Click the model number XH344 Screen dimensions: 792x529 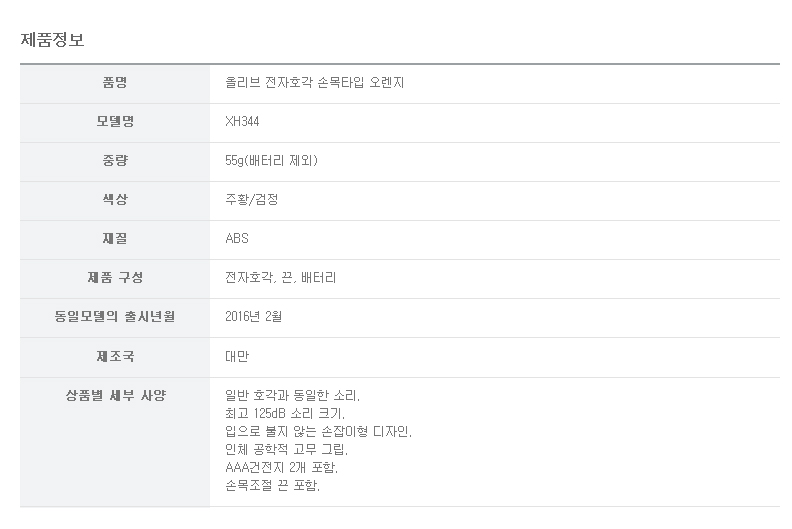click(243, 122)
